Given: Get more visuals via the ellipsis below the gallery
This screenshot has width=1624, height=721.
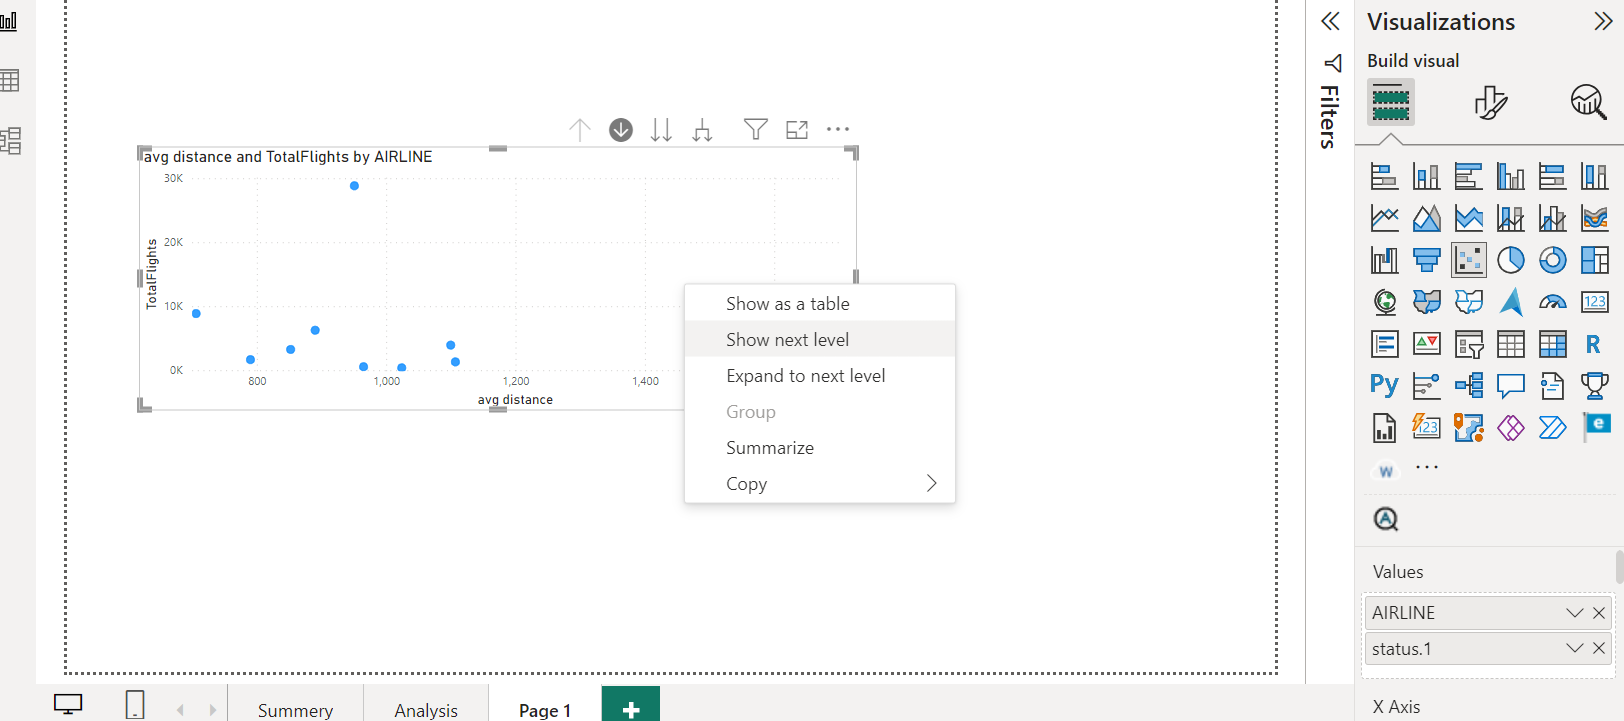Looking at the screenshot, I should coord(1427,467).
